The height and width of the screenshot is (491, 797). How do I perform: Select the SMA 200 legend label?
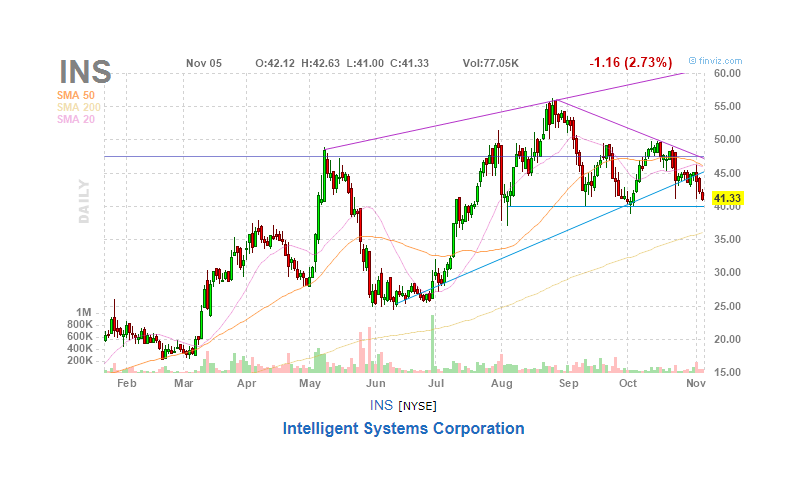click(79, 107)
